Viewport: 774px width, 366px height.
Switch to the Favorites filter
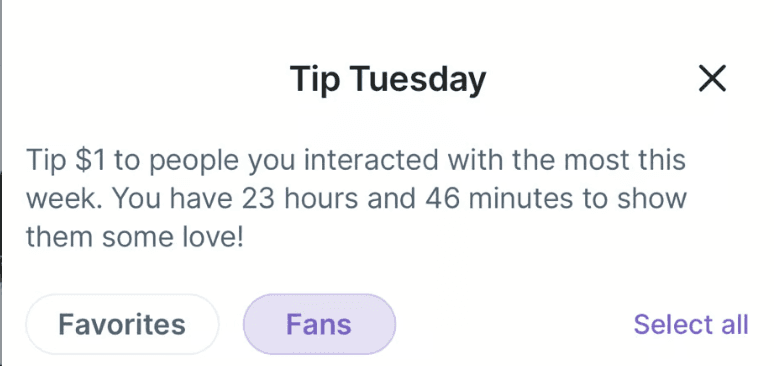[x=122, y=325]
